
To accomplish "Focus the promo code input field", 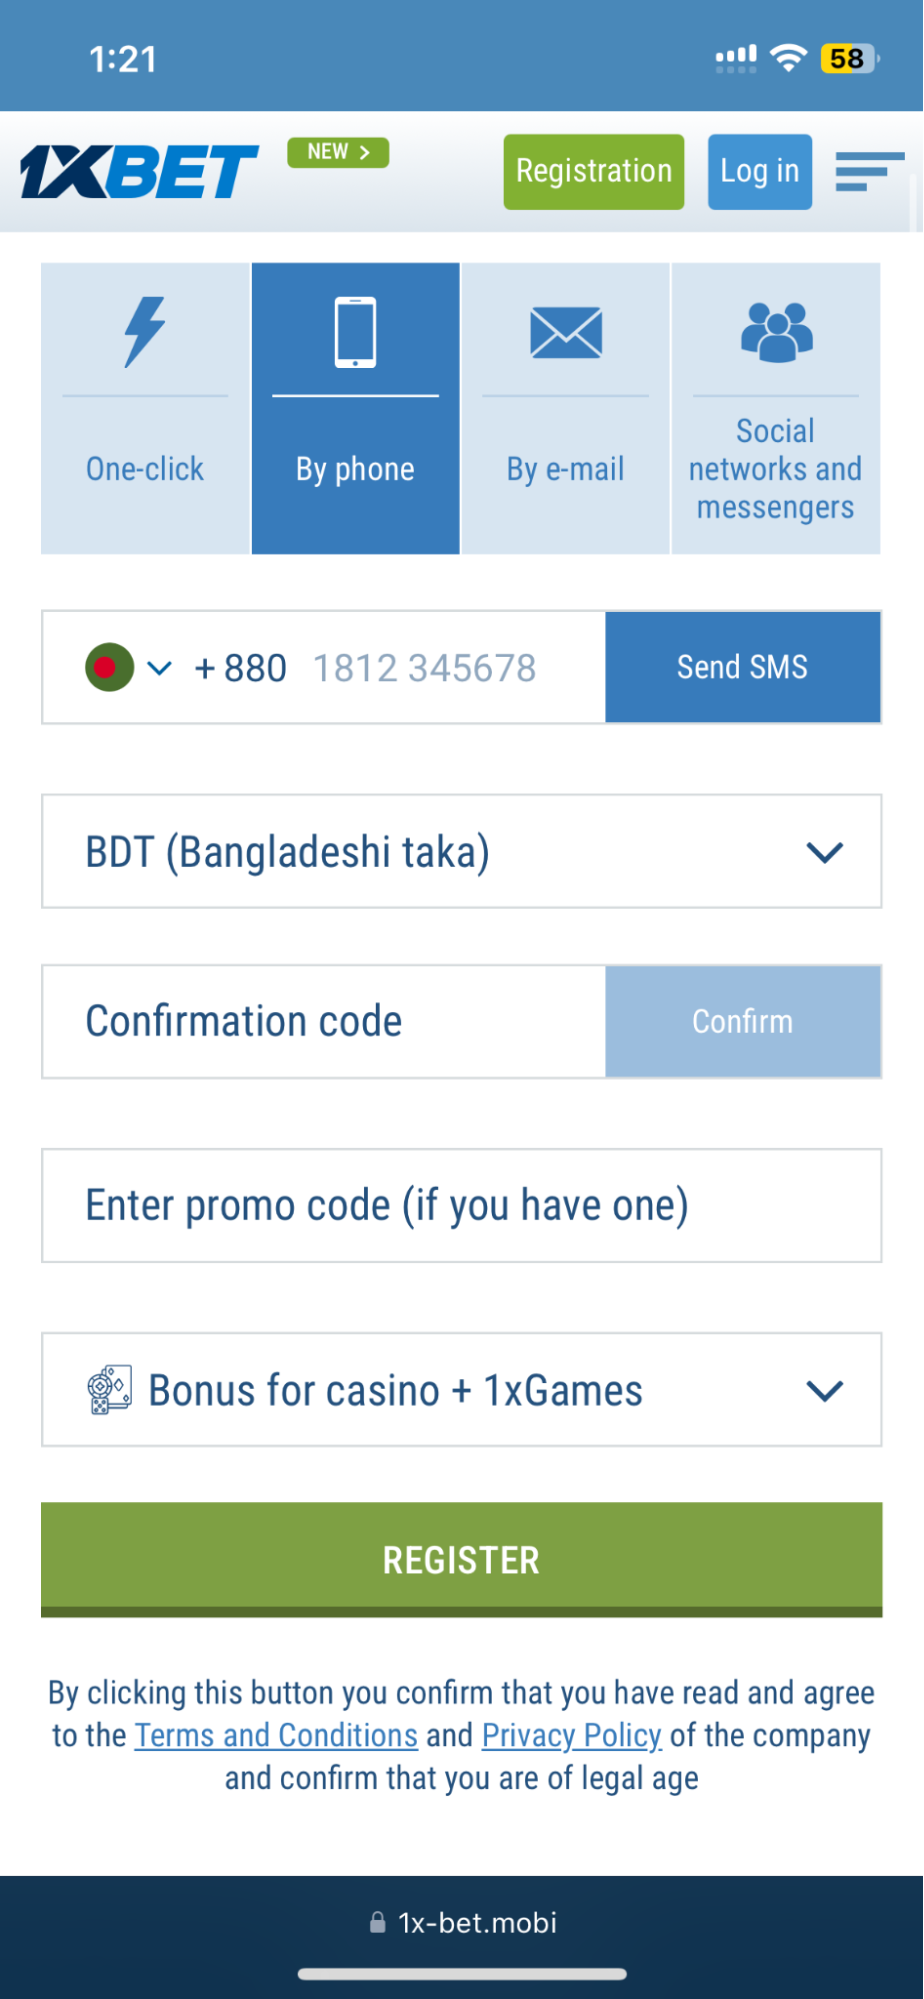I will click(461, 1205).
